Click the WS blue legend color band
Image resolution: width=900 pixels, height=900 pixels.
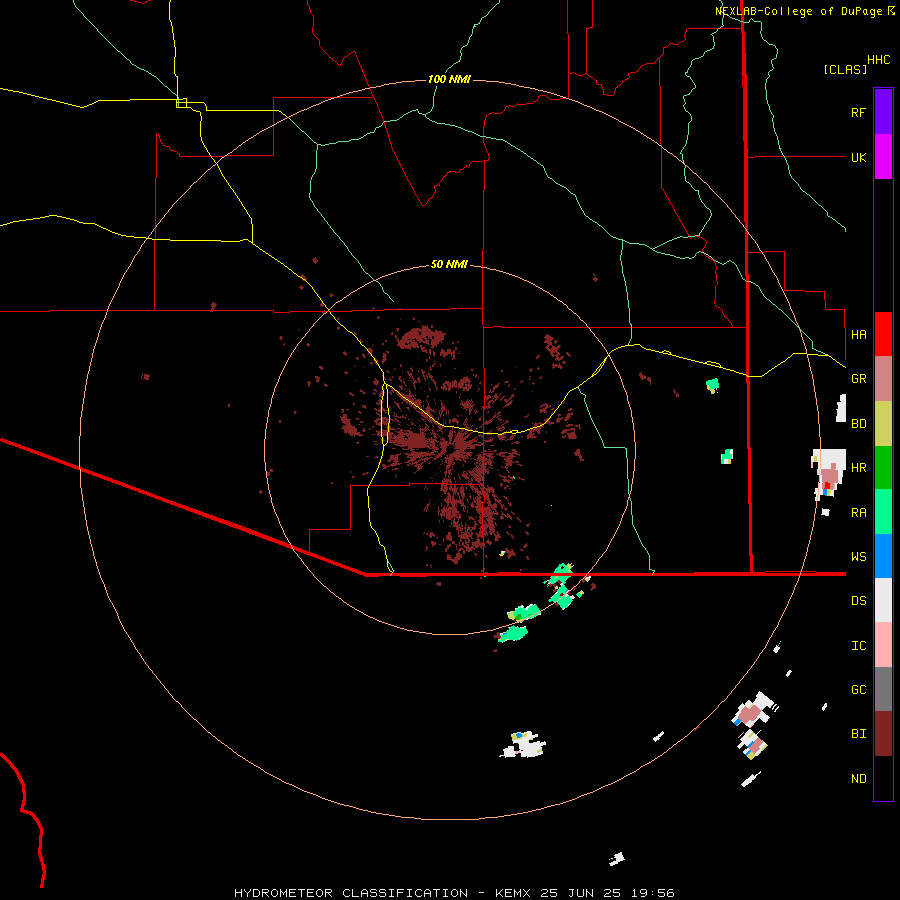(883, 556)
